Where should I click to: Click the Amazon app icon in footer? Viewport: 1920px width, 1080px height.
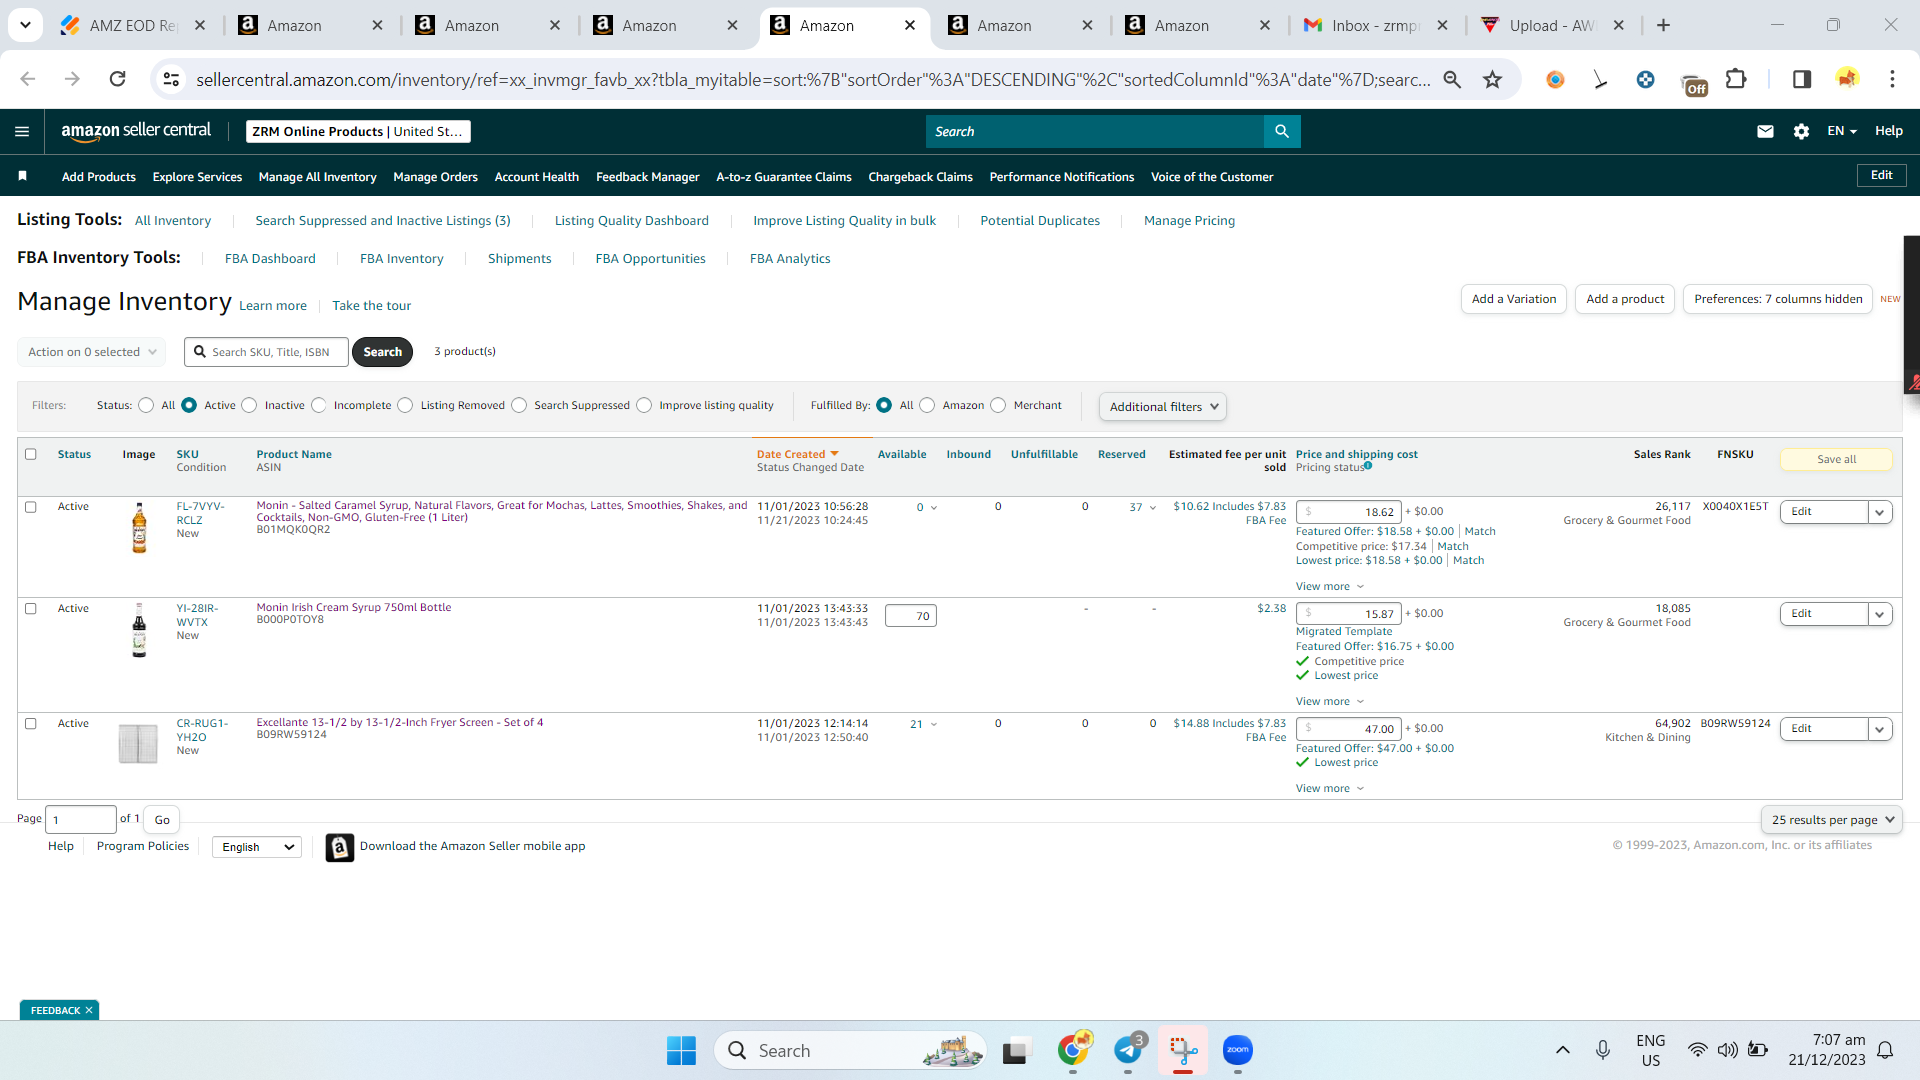click(340, 847)
